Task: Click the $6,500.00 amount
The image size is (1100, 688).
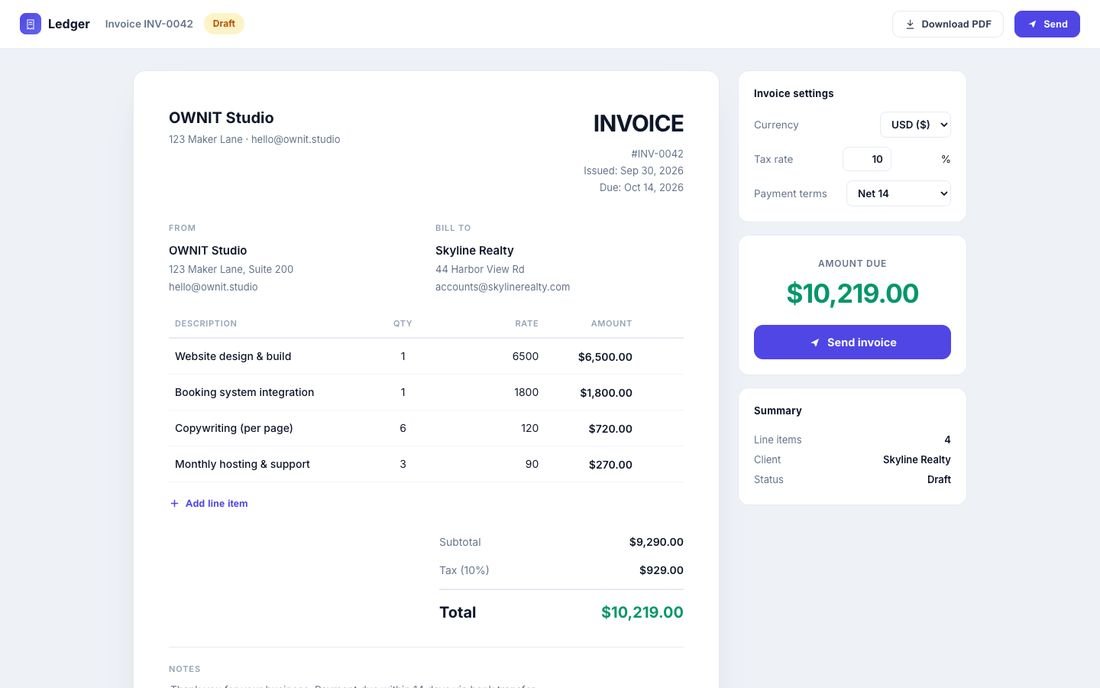Action: pyautogui.click(x=605, y=357)
